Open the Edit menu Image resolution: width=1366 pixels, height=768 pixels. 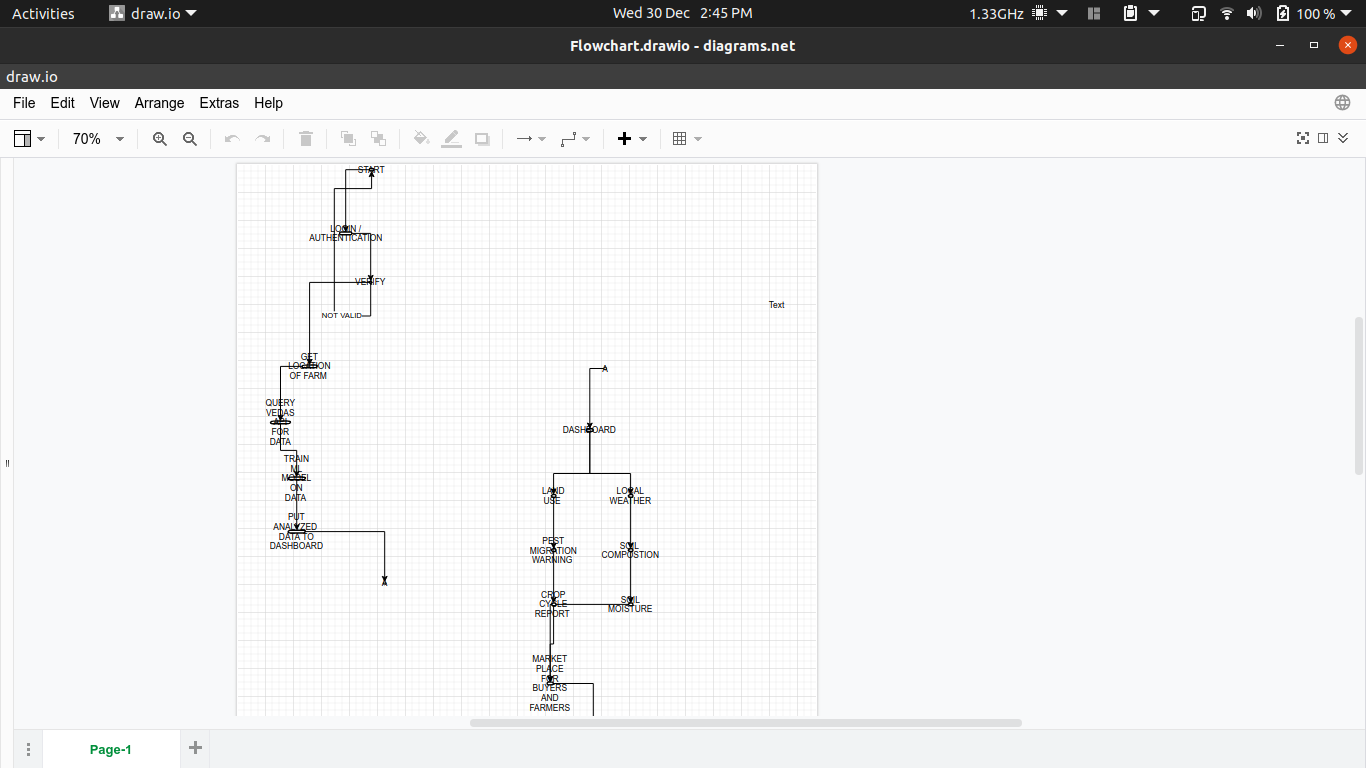(63, 103)
